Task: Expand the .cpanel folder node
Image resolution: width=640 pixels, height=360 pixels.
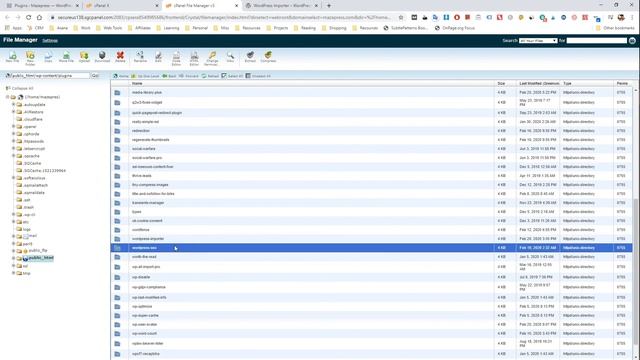Action: [13, 127]
